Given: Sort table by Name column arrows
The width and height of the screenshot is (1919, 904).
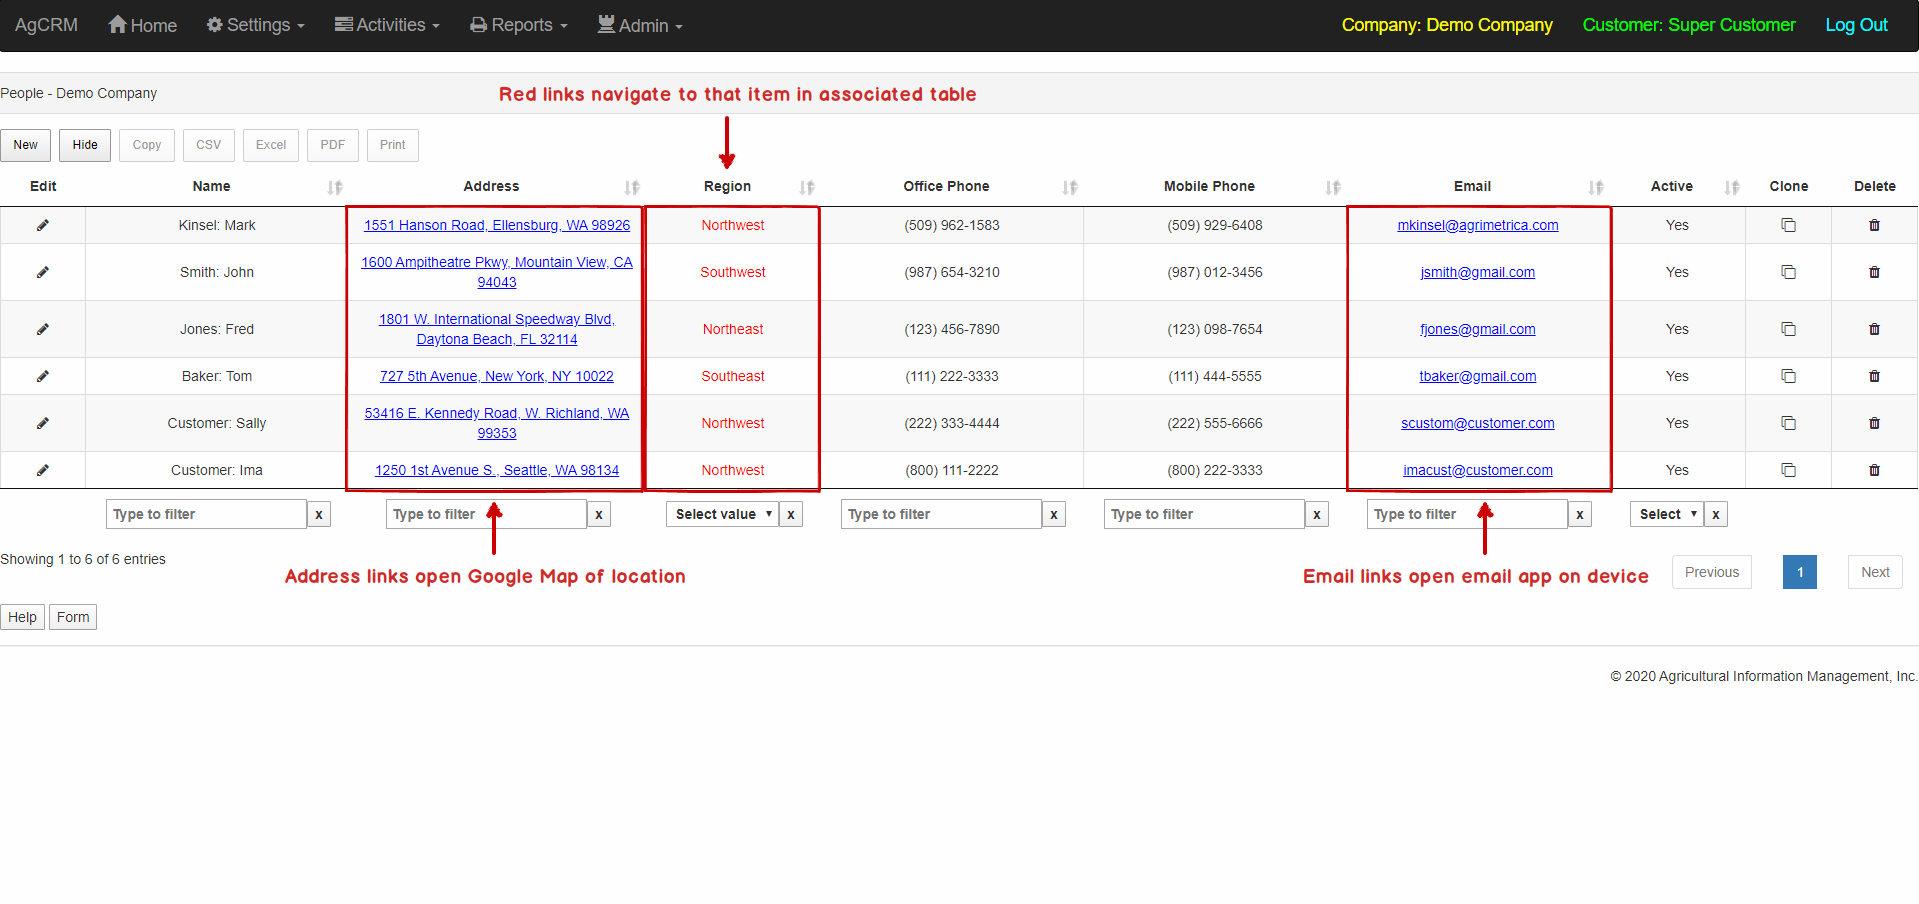Looking at the screenshot, I should [x=335, y=187].
